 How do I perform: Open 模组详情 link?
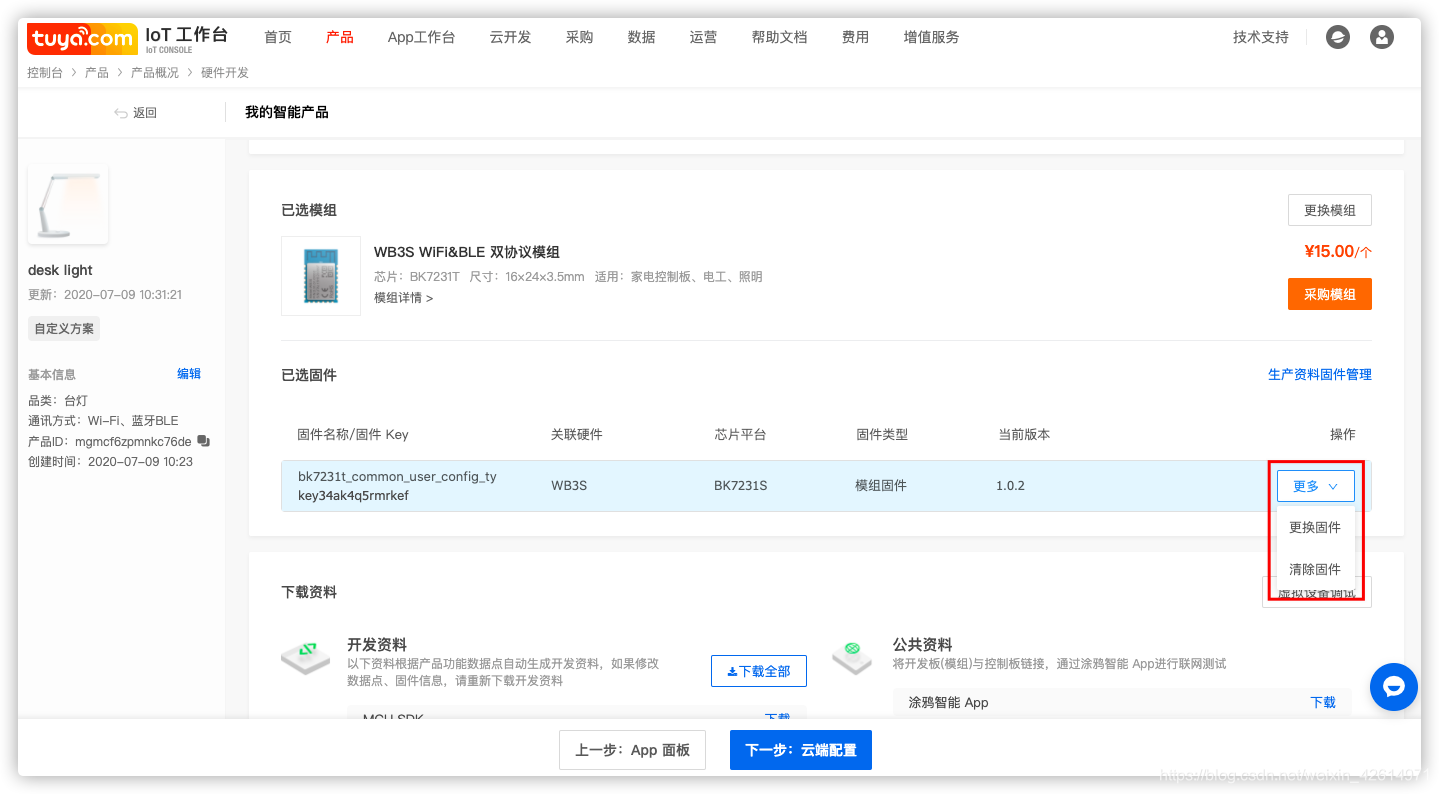pyautogui.click(x=403, y=298)
